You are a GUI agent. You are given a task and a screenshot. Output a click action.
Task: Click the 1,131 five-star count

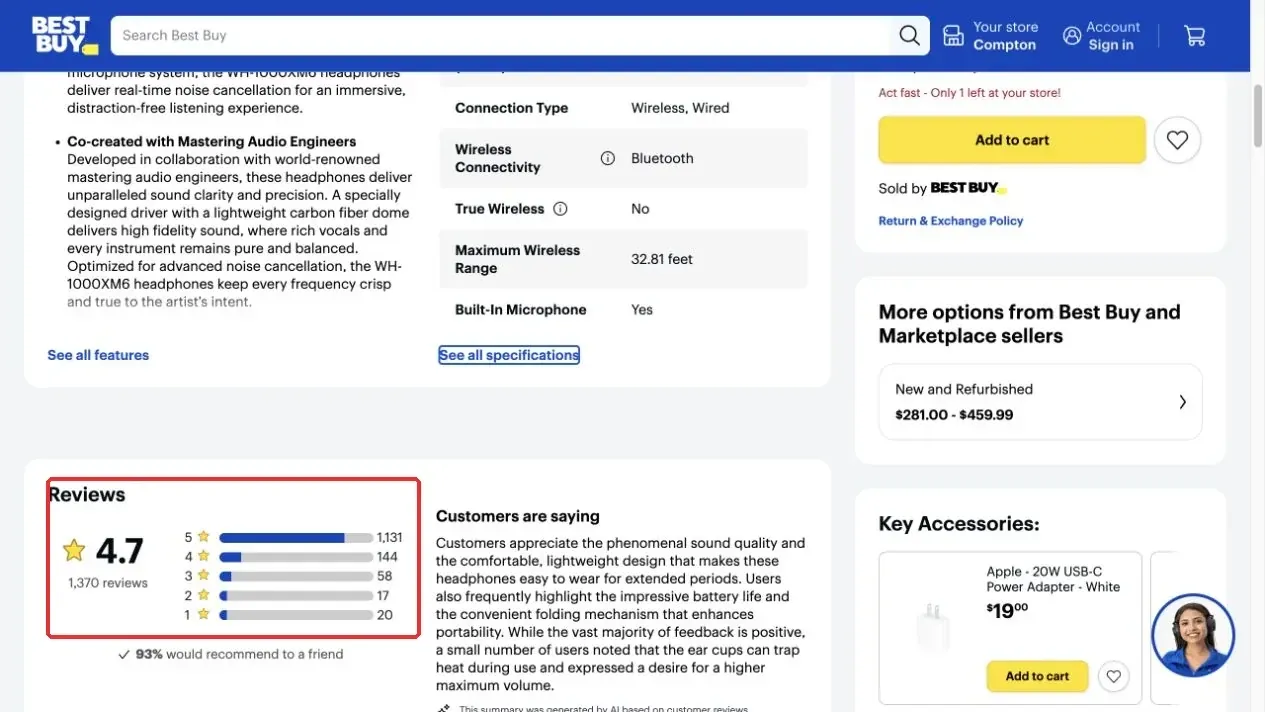point(389,537)
